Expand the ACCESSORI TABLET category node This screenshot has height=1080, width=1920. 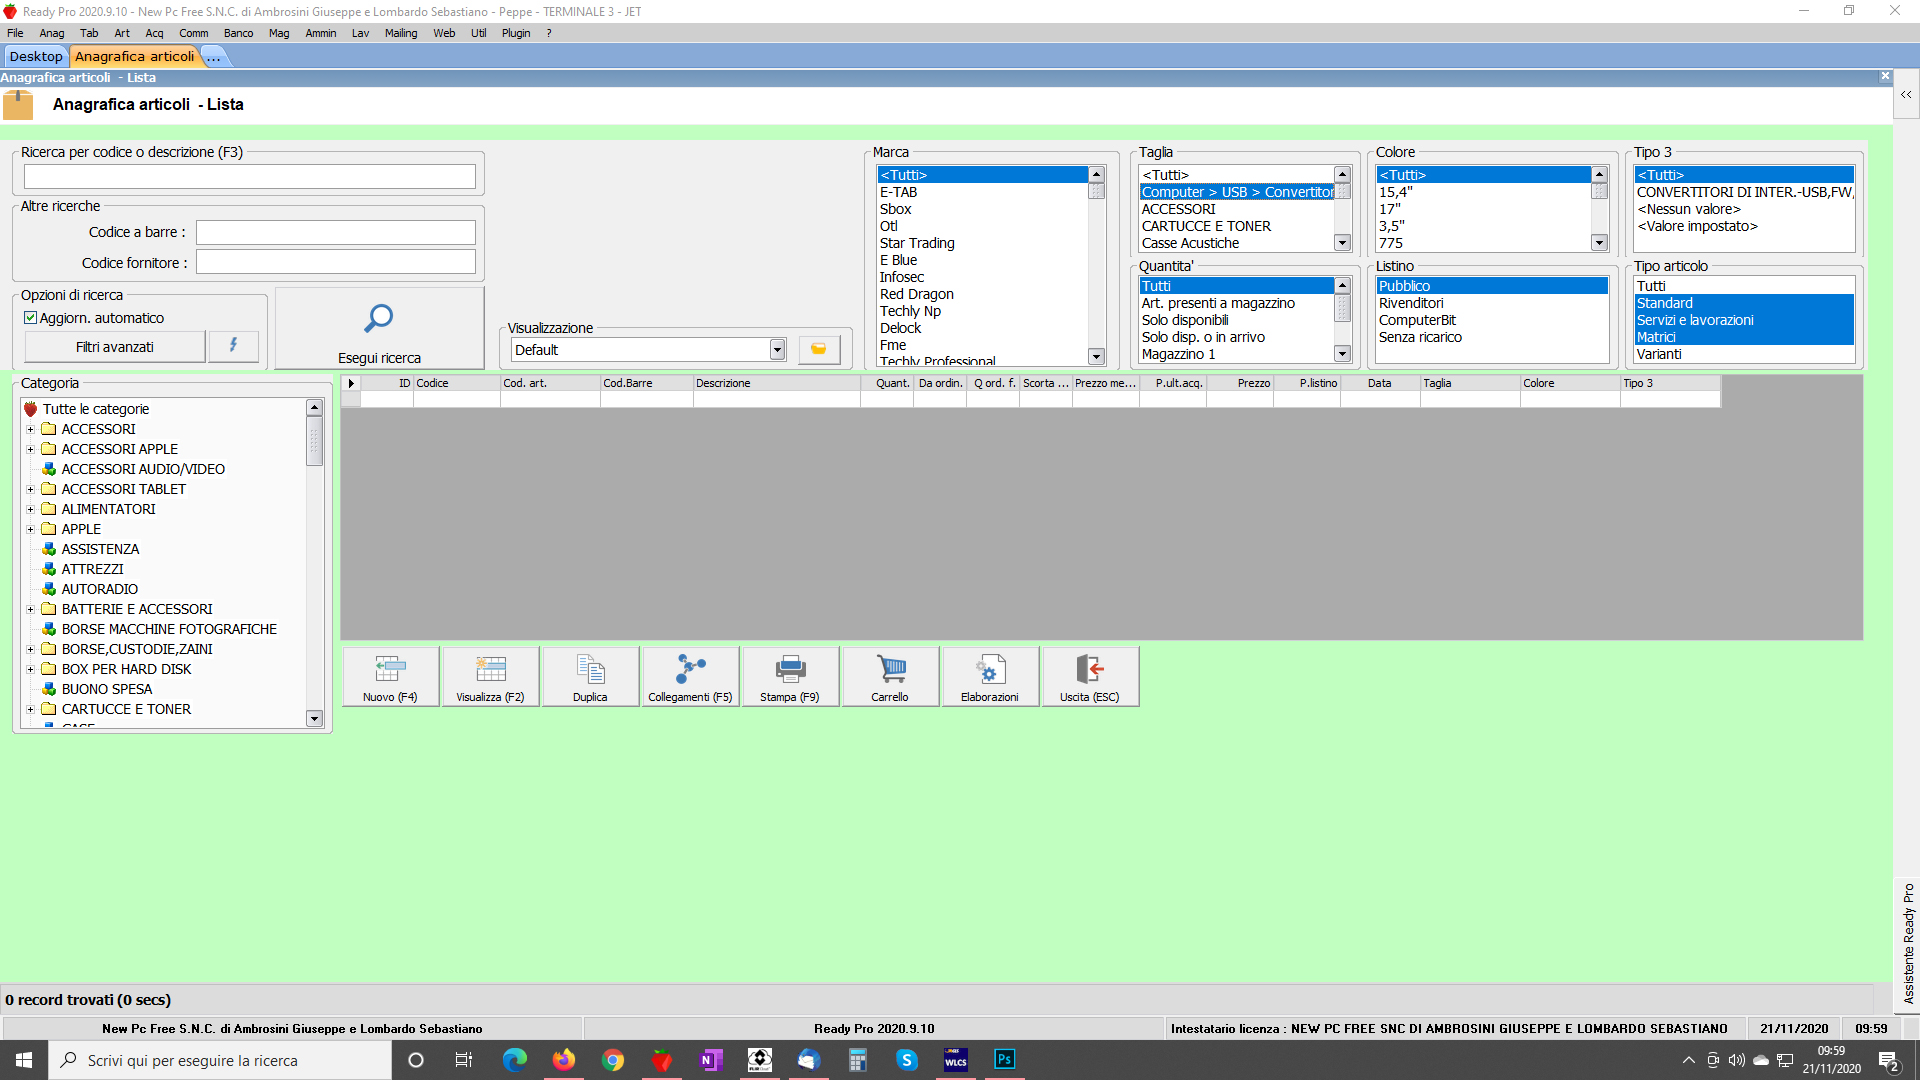pyautogui.click(x=30, y=489)
